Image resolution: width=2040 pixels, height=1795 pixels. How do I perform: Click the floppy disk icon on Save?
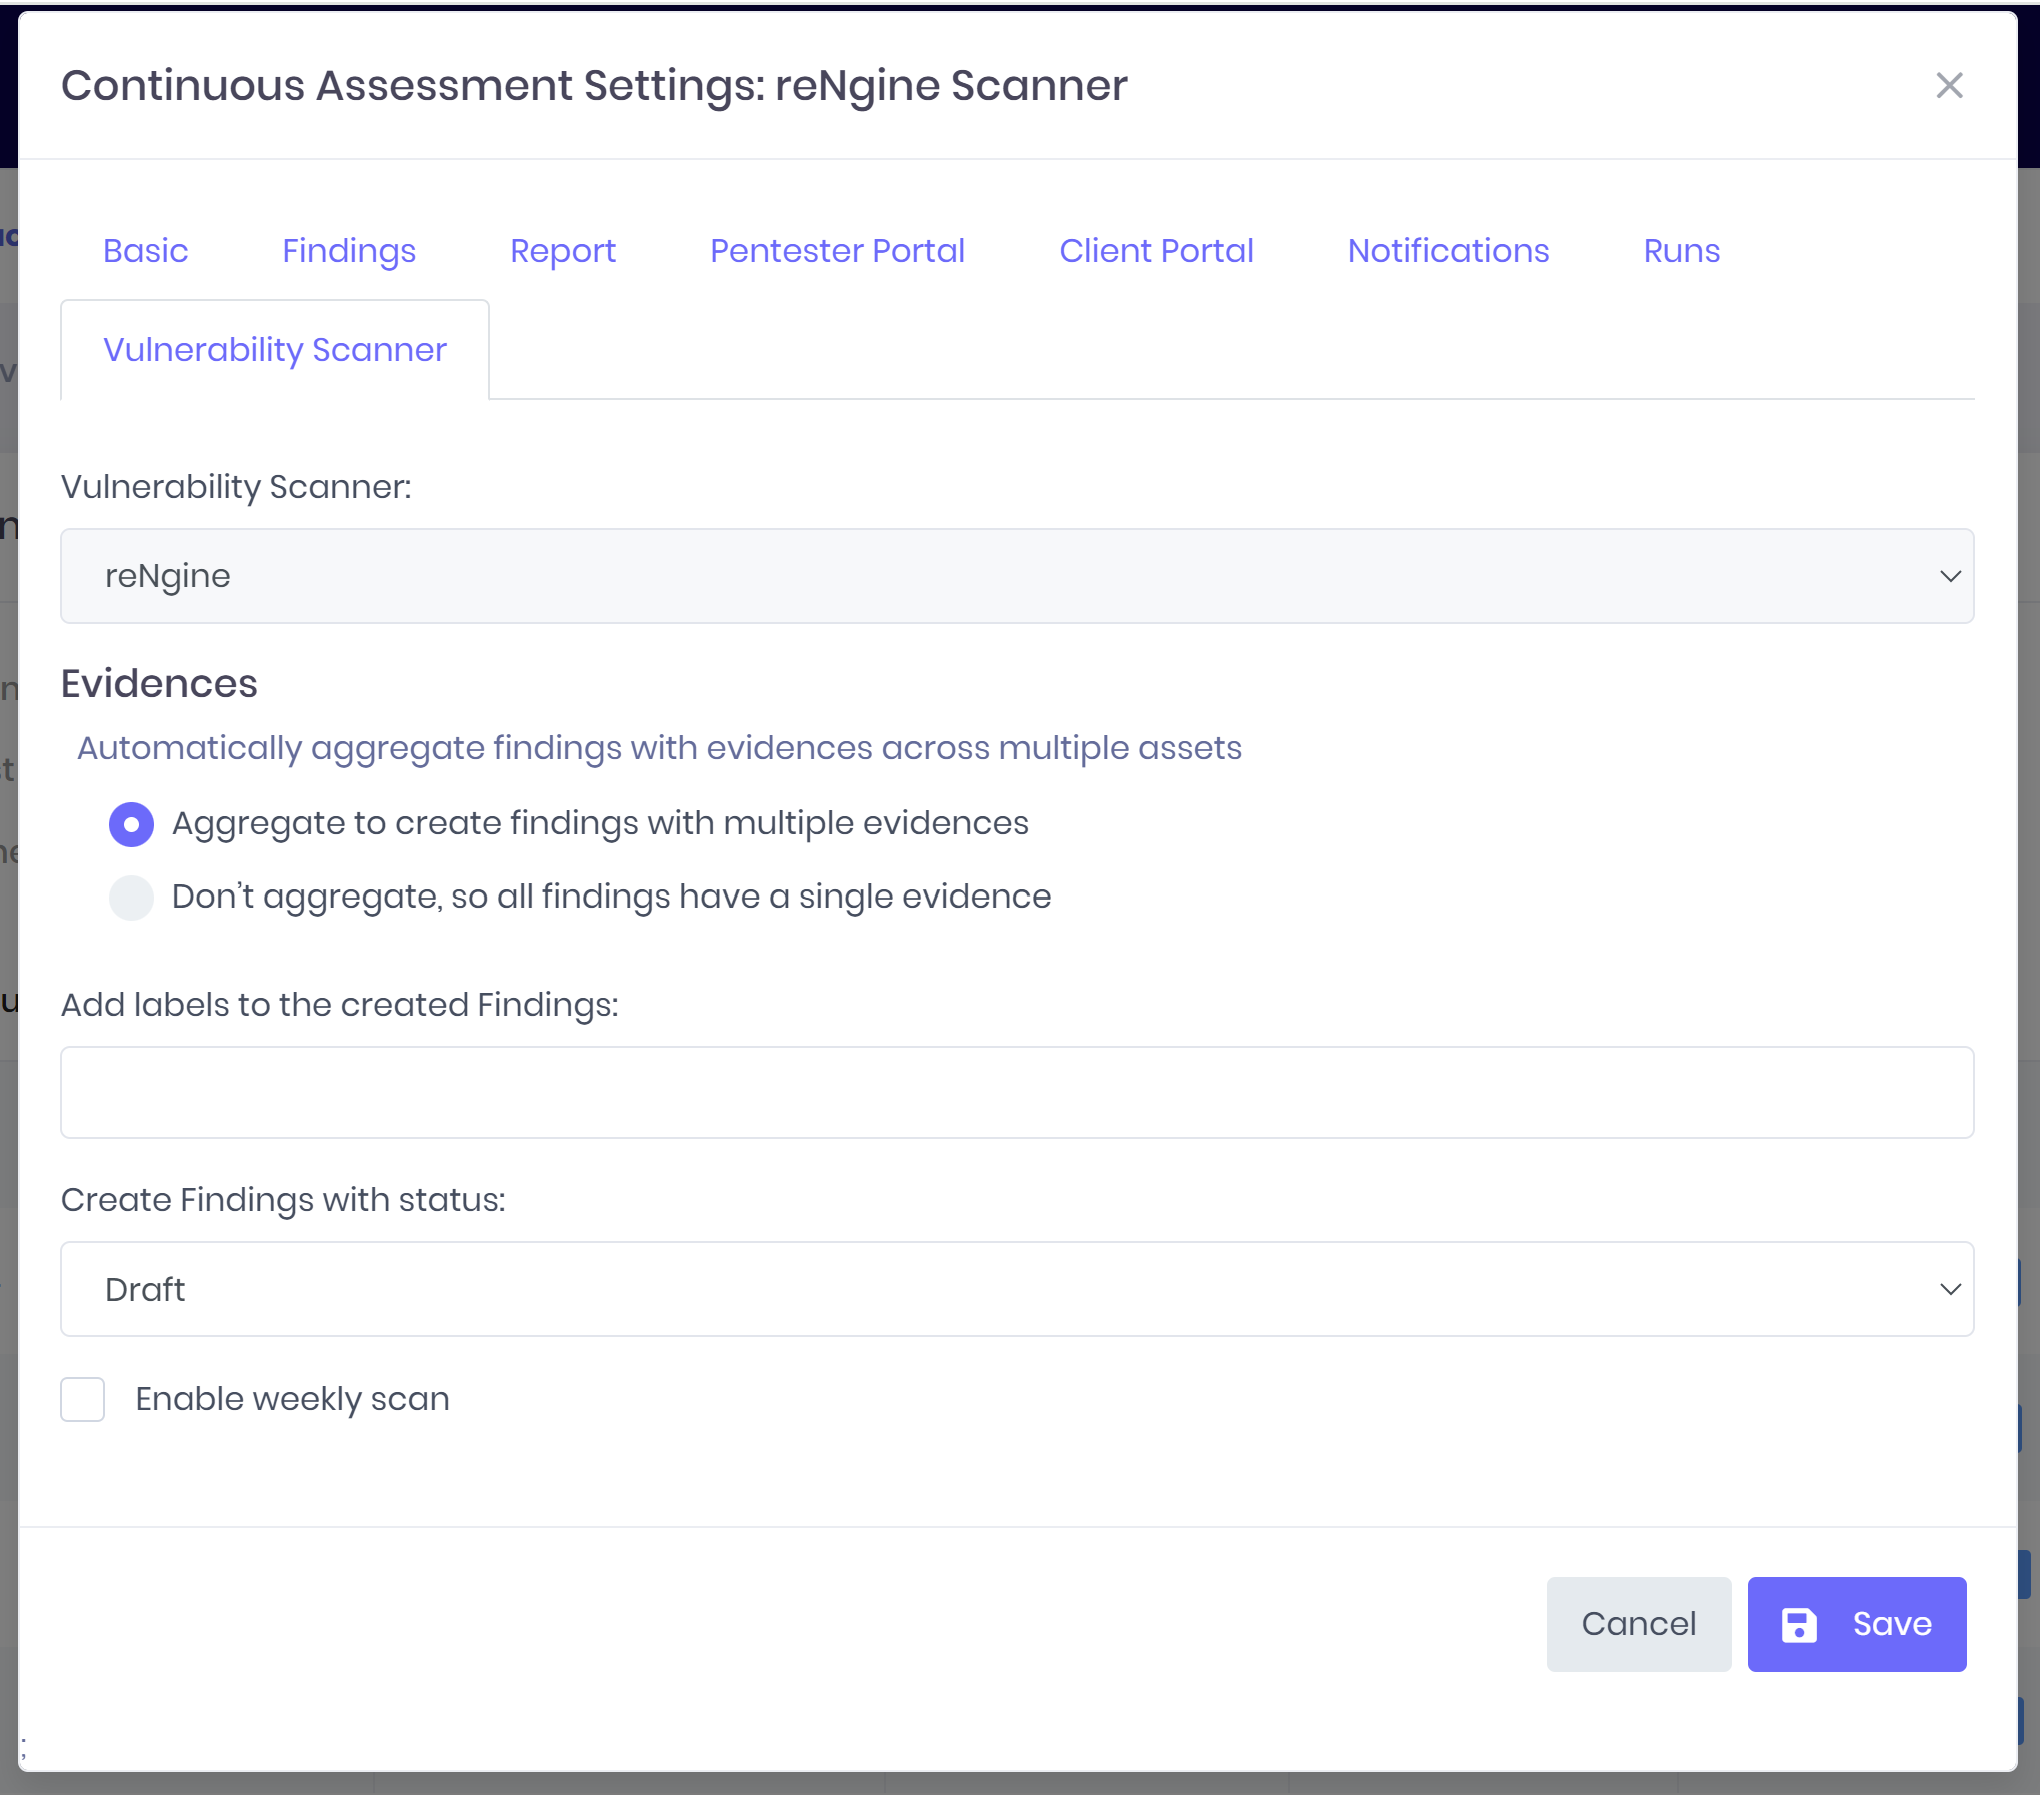[1799, 1624]
